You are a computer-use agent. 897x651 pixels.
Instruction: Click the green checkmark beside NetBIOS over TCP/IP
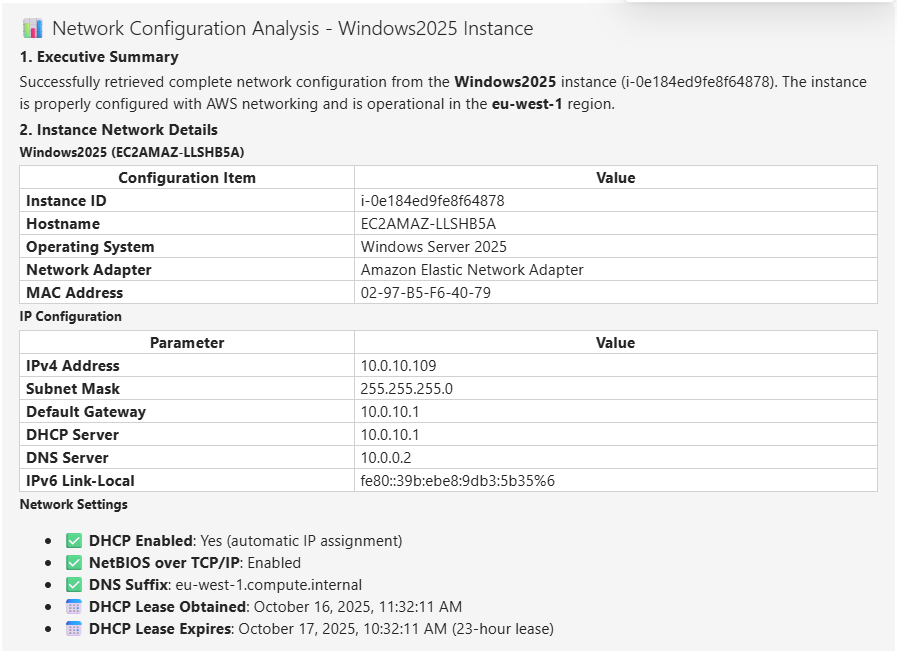pos(73,562)
